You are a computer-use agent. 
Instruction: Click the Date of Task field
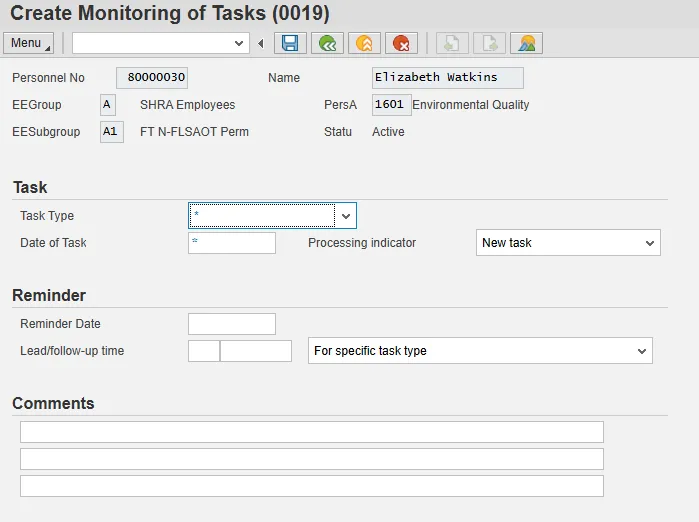pyautogui.click(x=232, y=243)
